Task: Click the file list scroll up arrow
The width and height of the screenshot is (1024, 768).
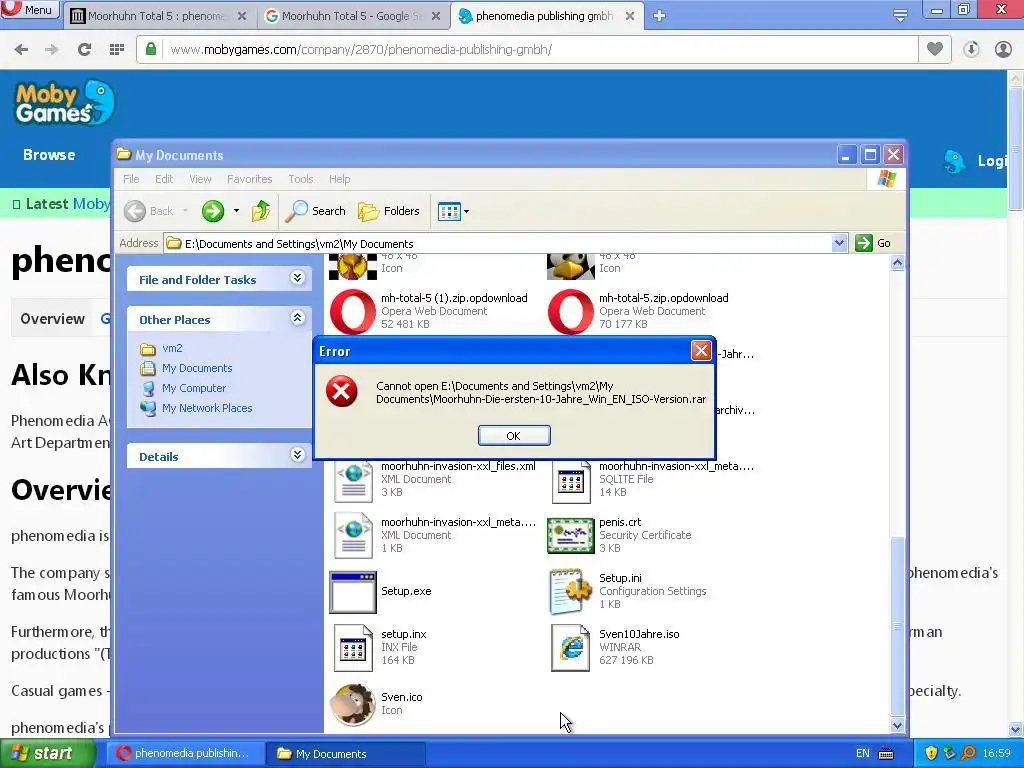Action: (x=897, y=263)
